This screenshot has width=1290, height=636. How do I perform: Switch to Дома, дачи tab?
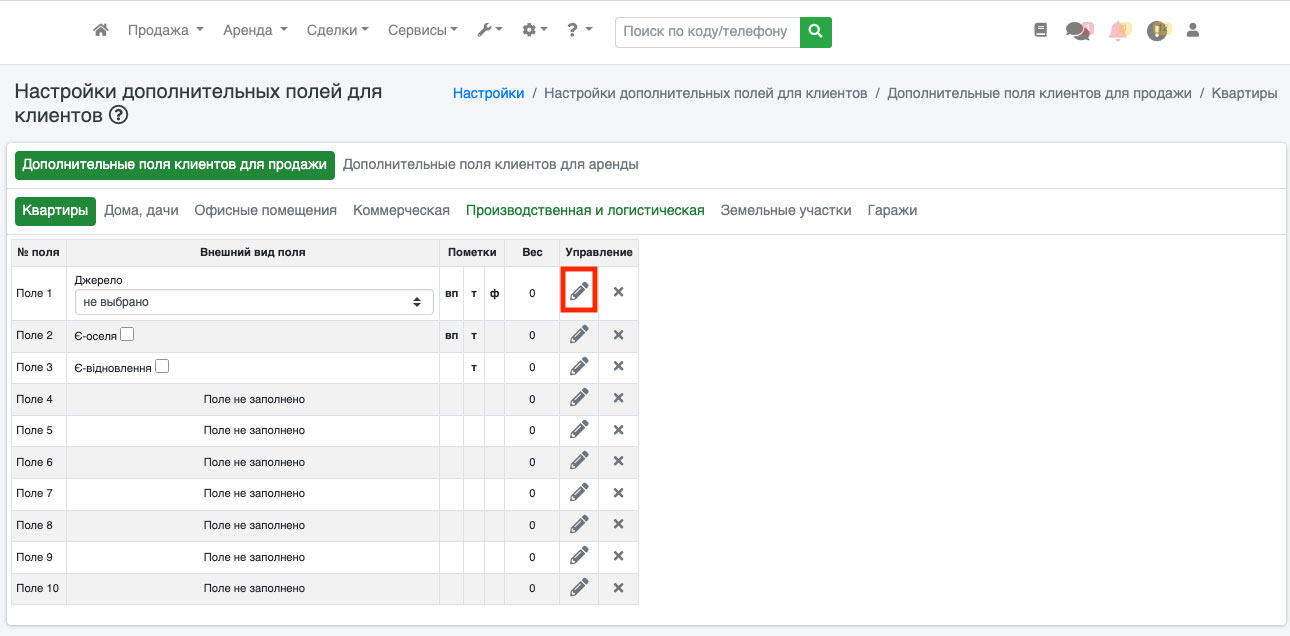click(141, 210)
